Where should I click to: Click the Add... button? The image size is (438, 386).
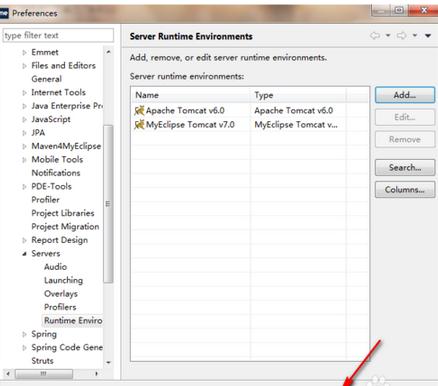pos(405,95)
